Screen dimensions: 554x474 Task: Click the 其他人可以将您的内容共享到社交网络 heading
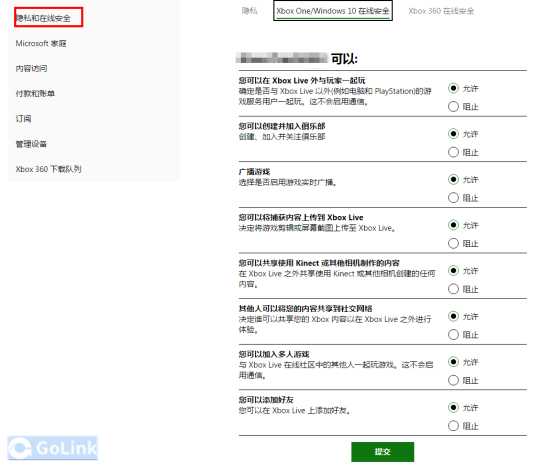(306, 308)
